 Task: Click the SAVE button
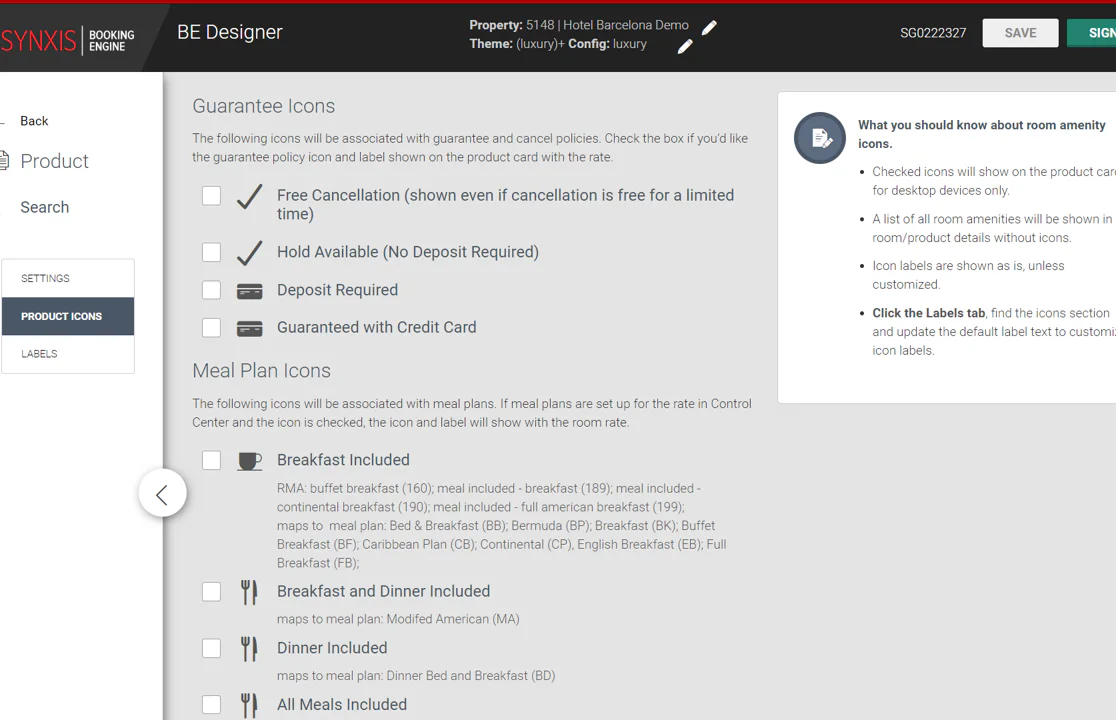tap(1020, 33)
